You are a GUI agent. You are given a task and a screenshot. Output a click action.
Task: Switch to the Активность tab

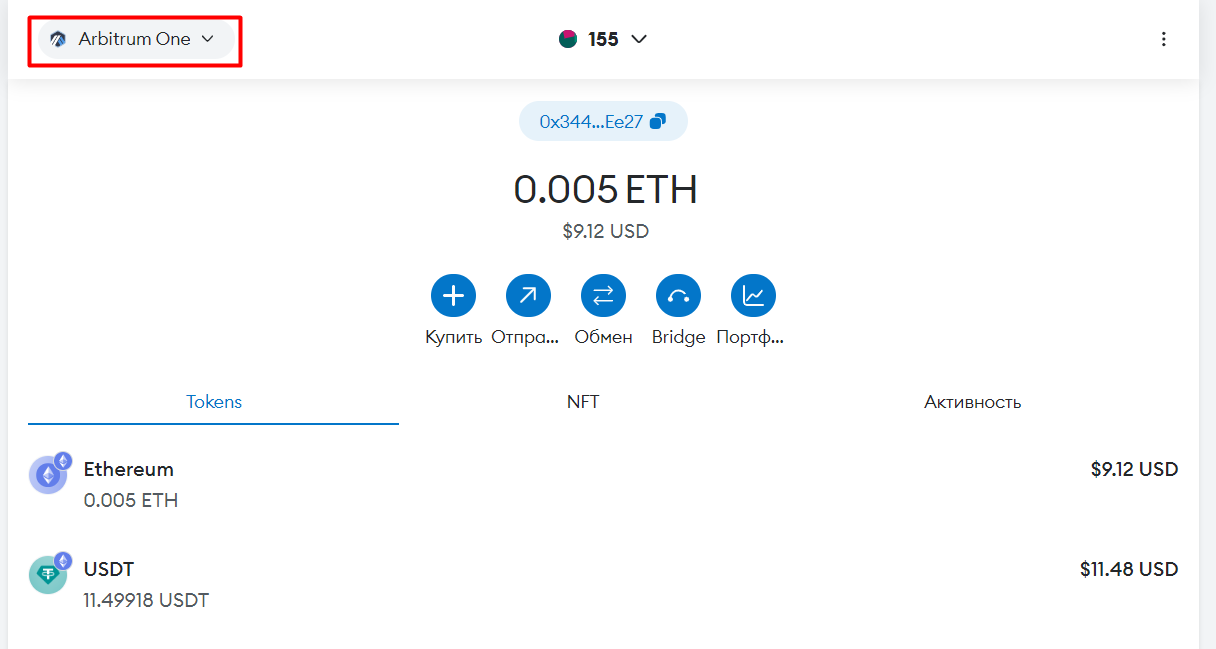pos(973,402)
